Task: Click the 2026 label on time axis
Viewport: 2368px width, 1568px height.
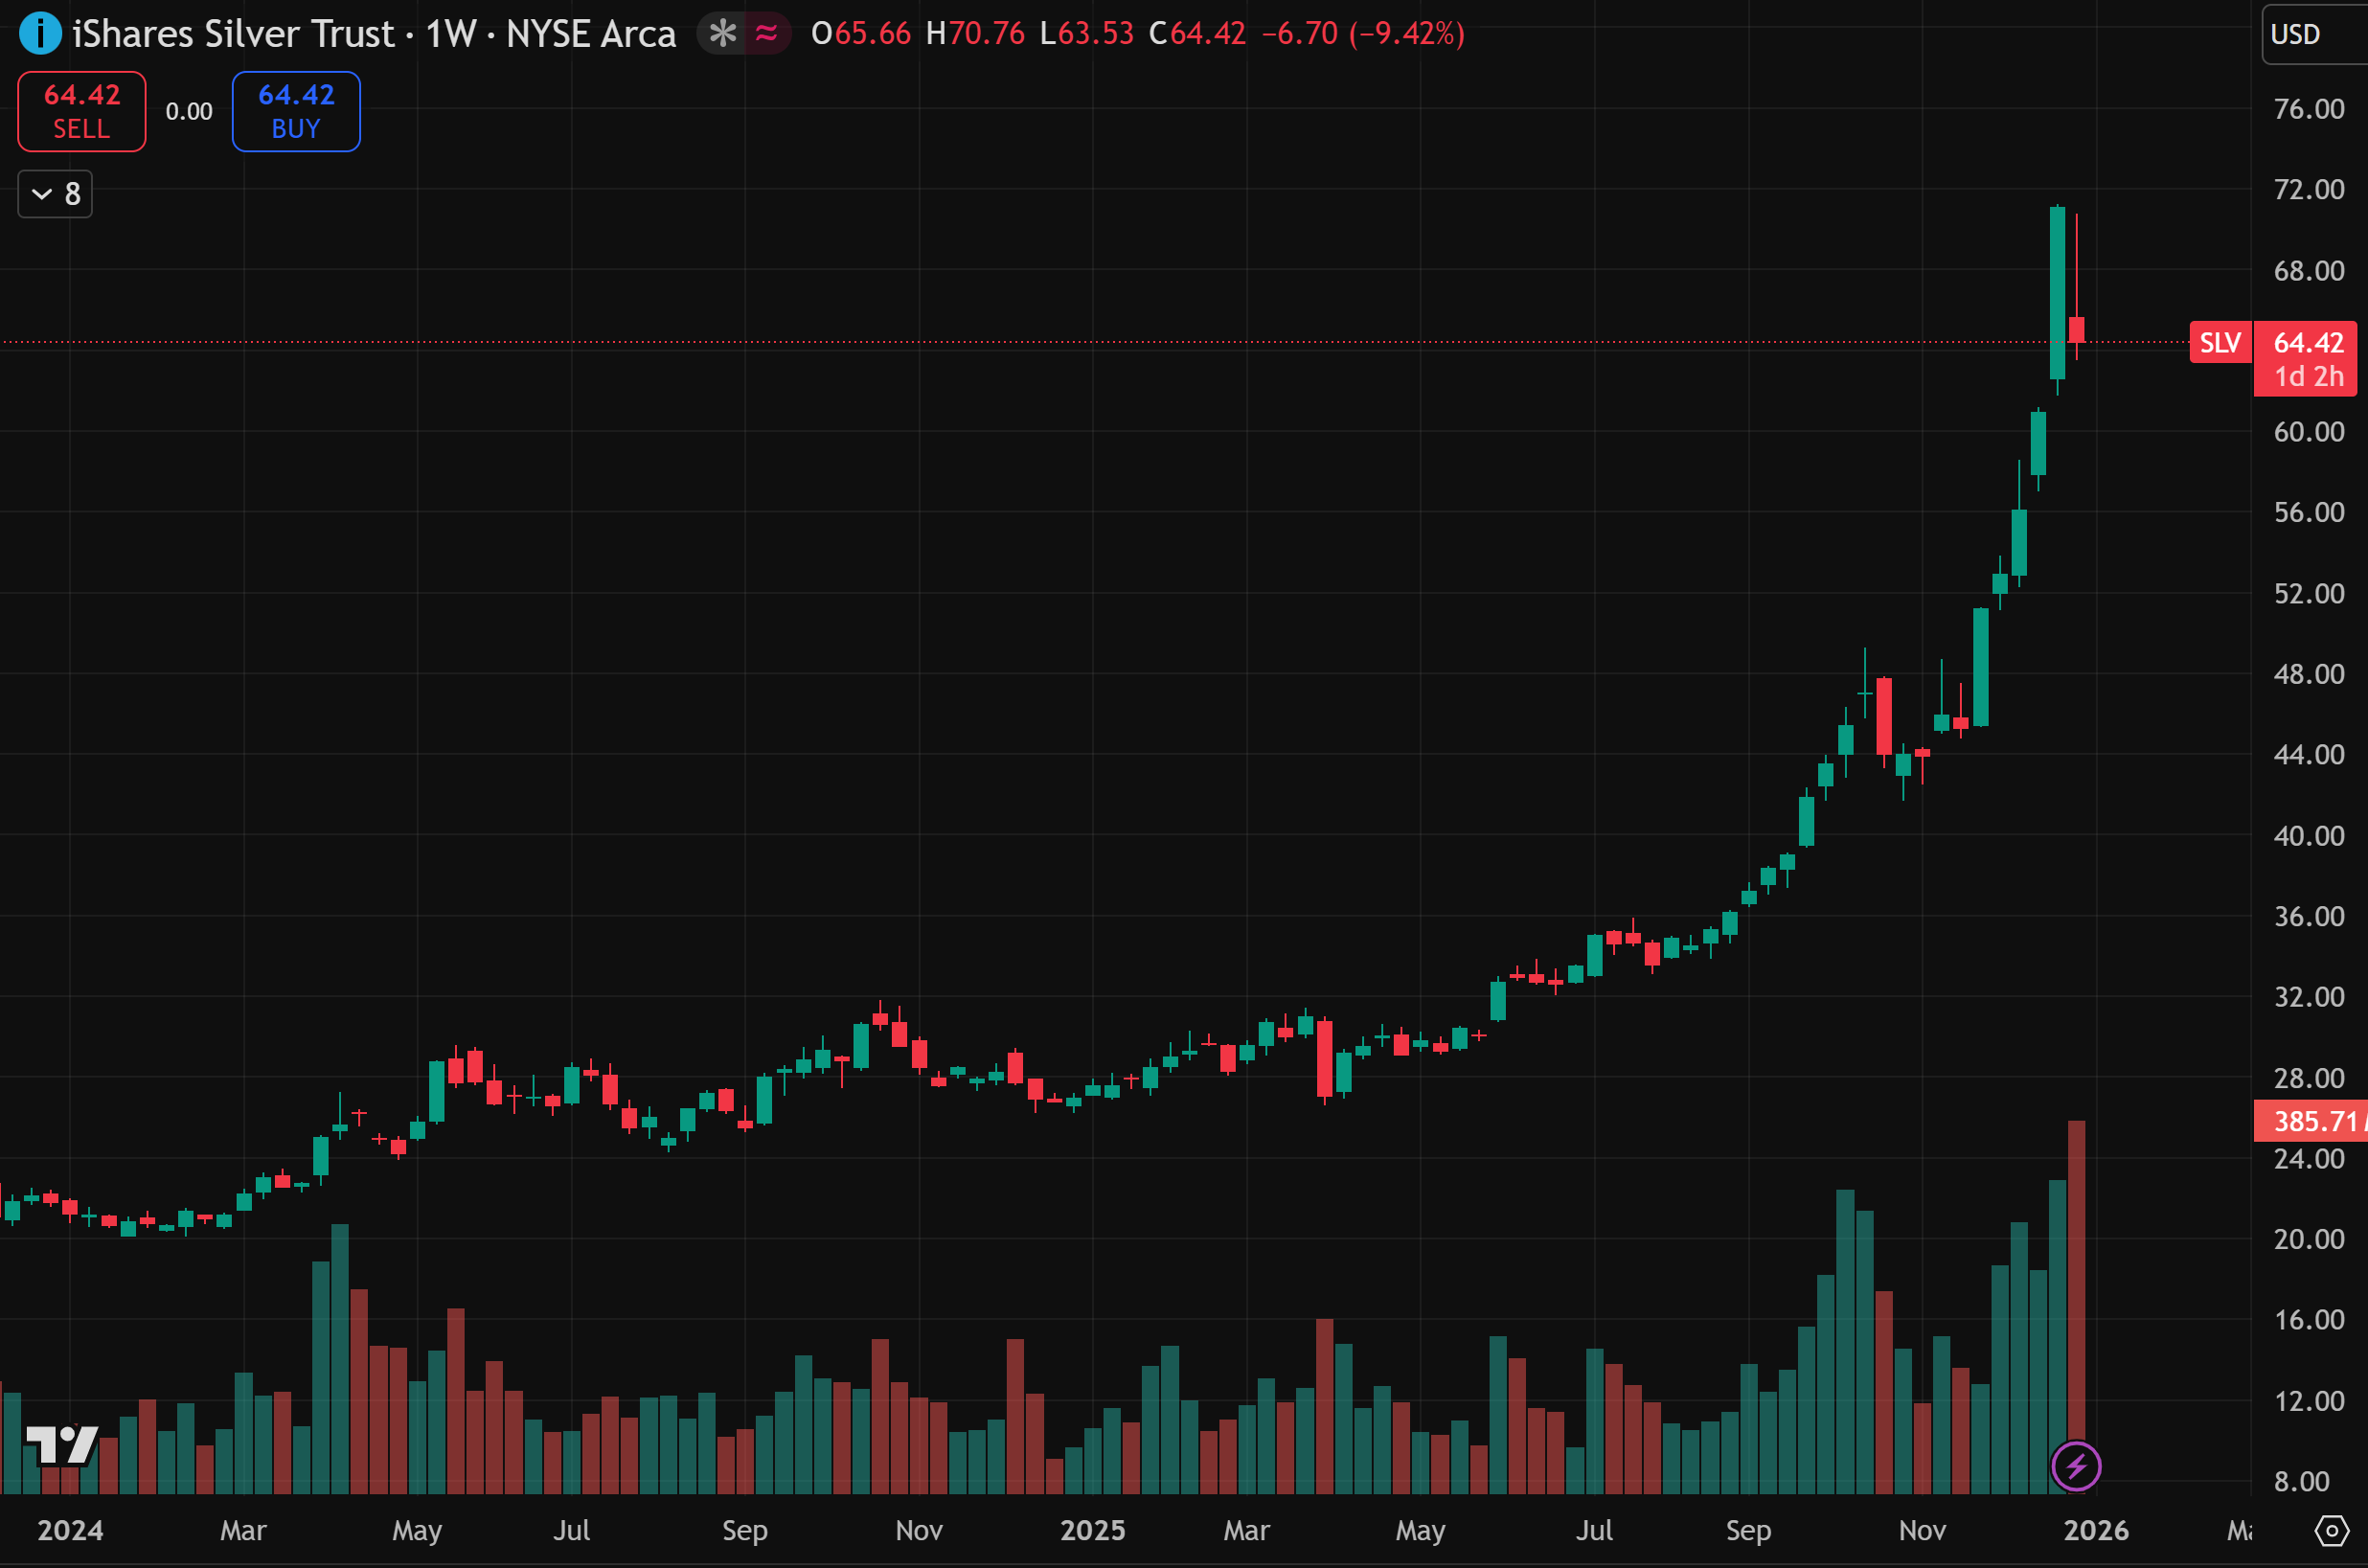Action: [x=2096, y=1530]
